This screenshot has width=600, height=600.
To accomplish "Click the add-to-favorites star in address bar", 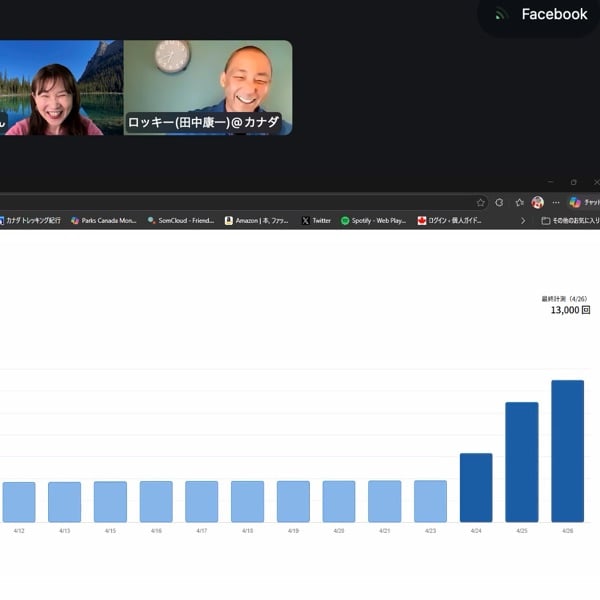I will [481, 202].
